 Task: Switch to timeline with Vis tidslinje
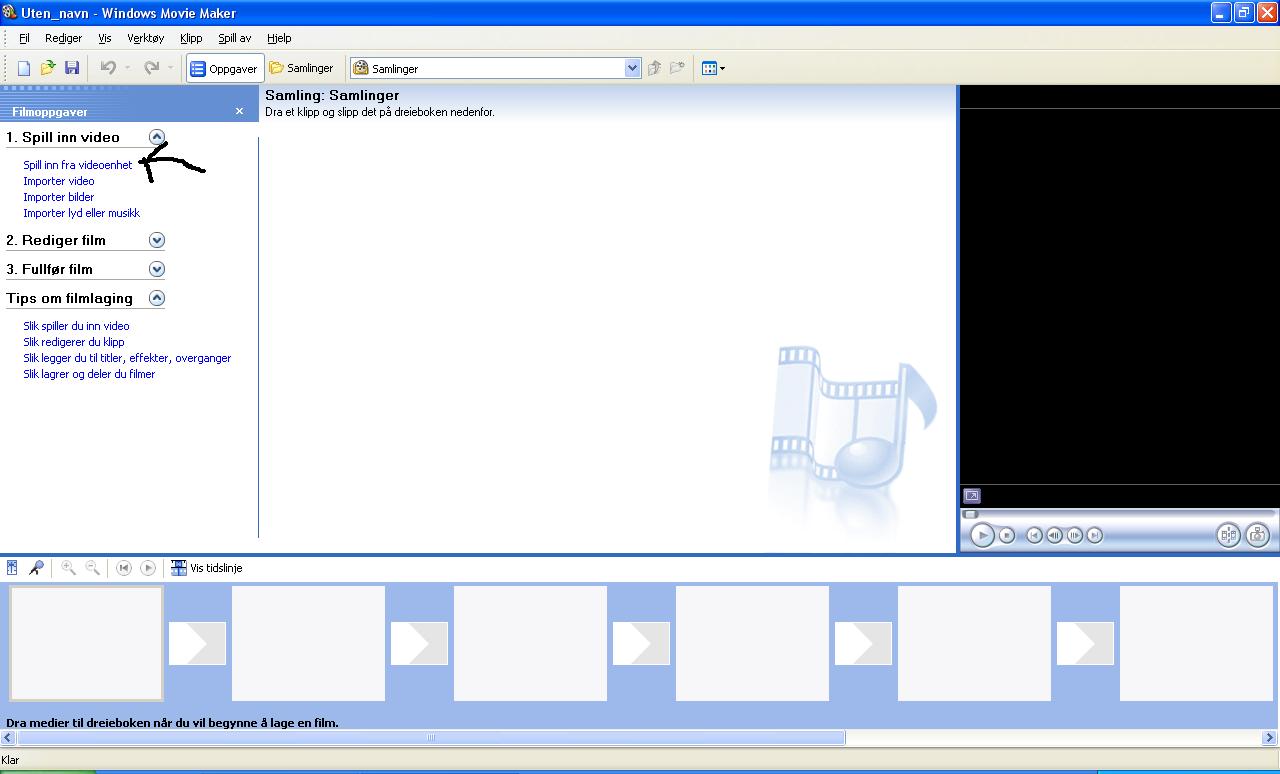207,568
